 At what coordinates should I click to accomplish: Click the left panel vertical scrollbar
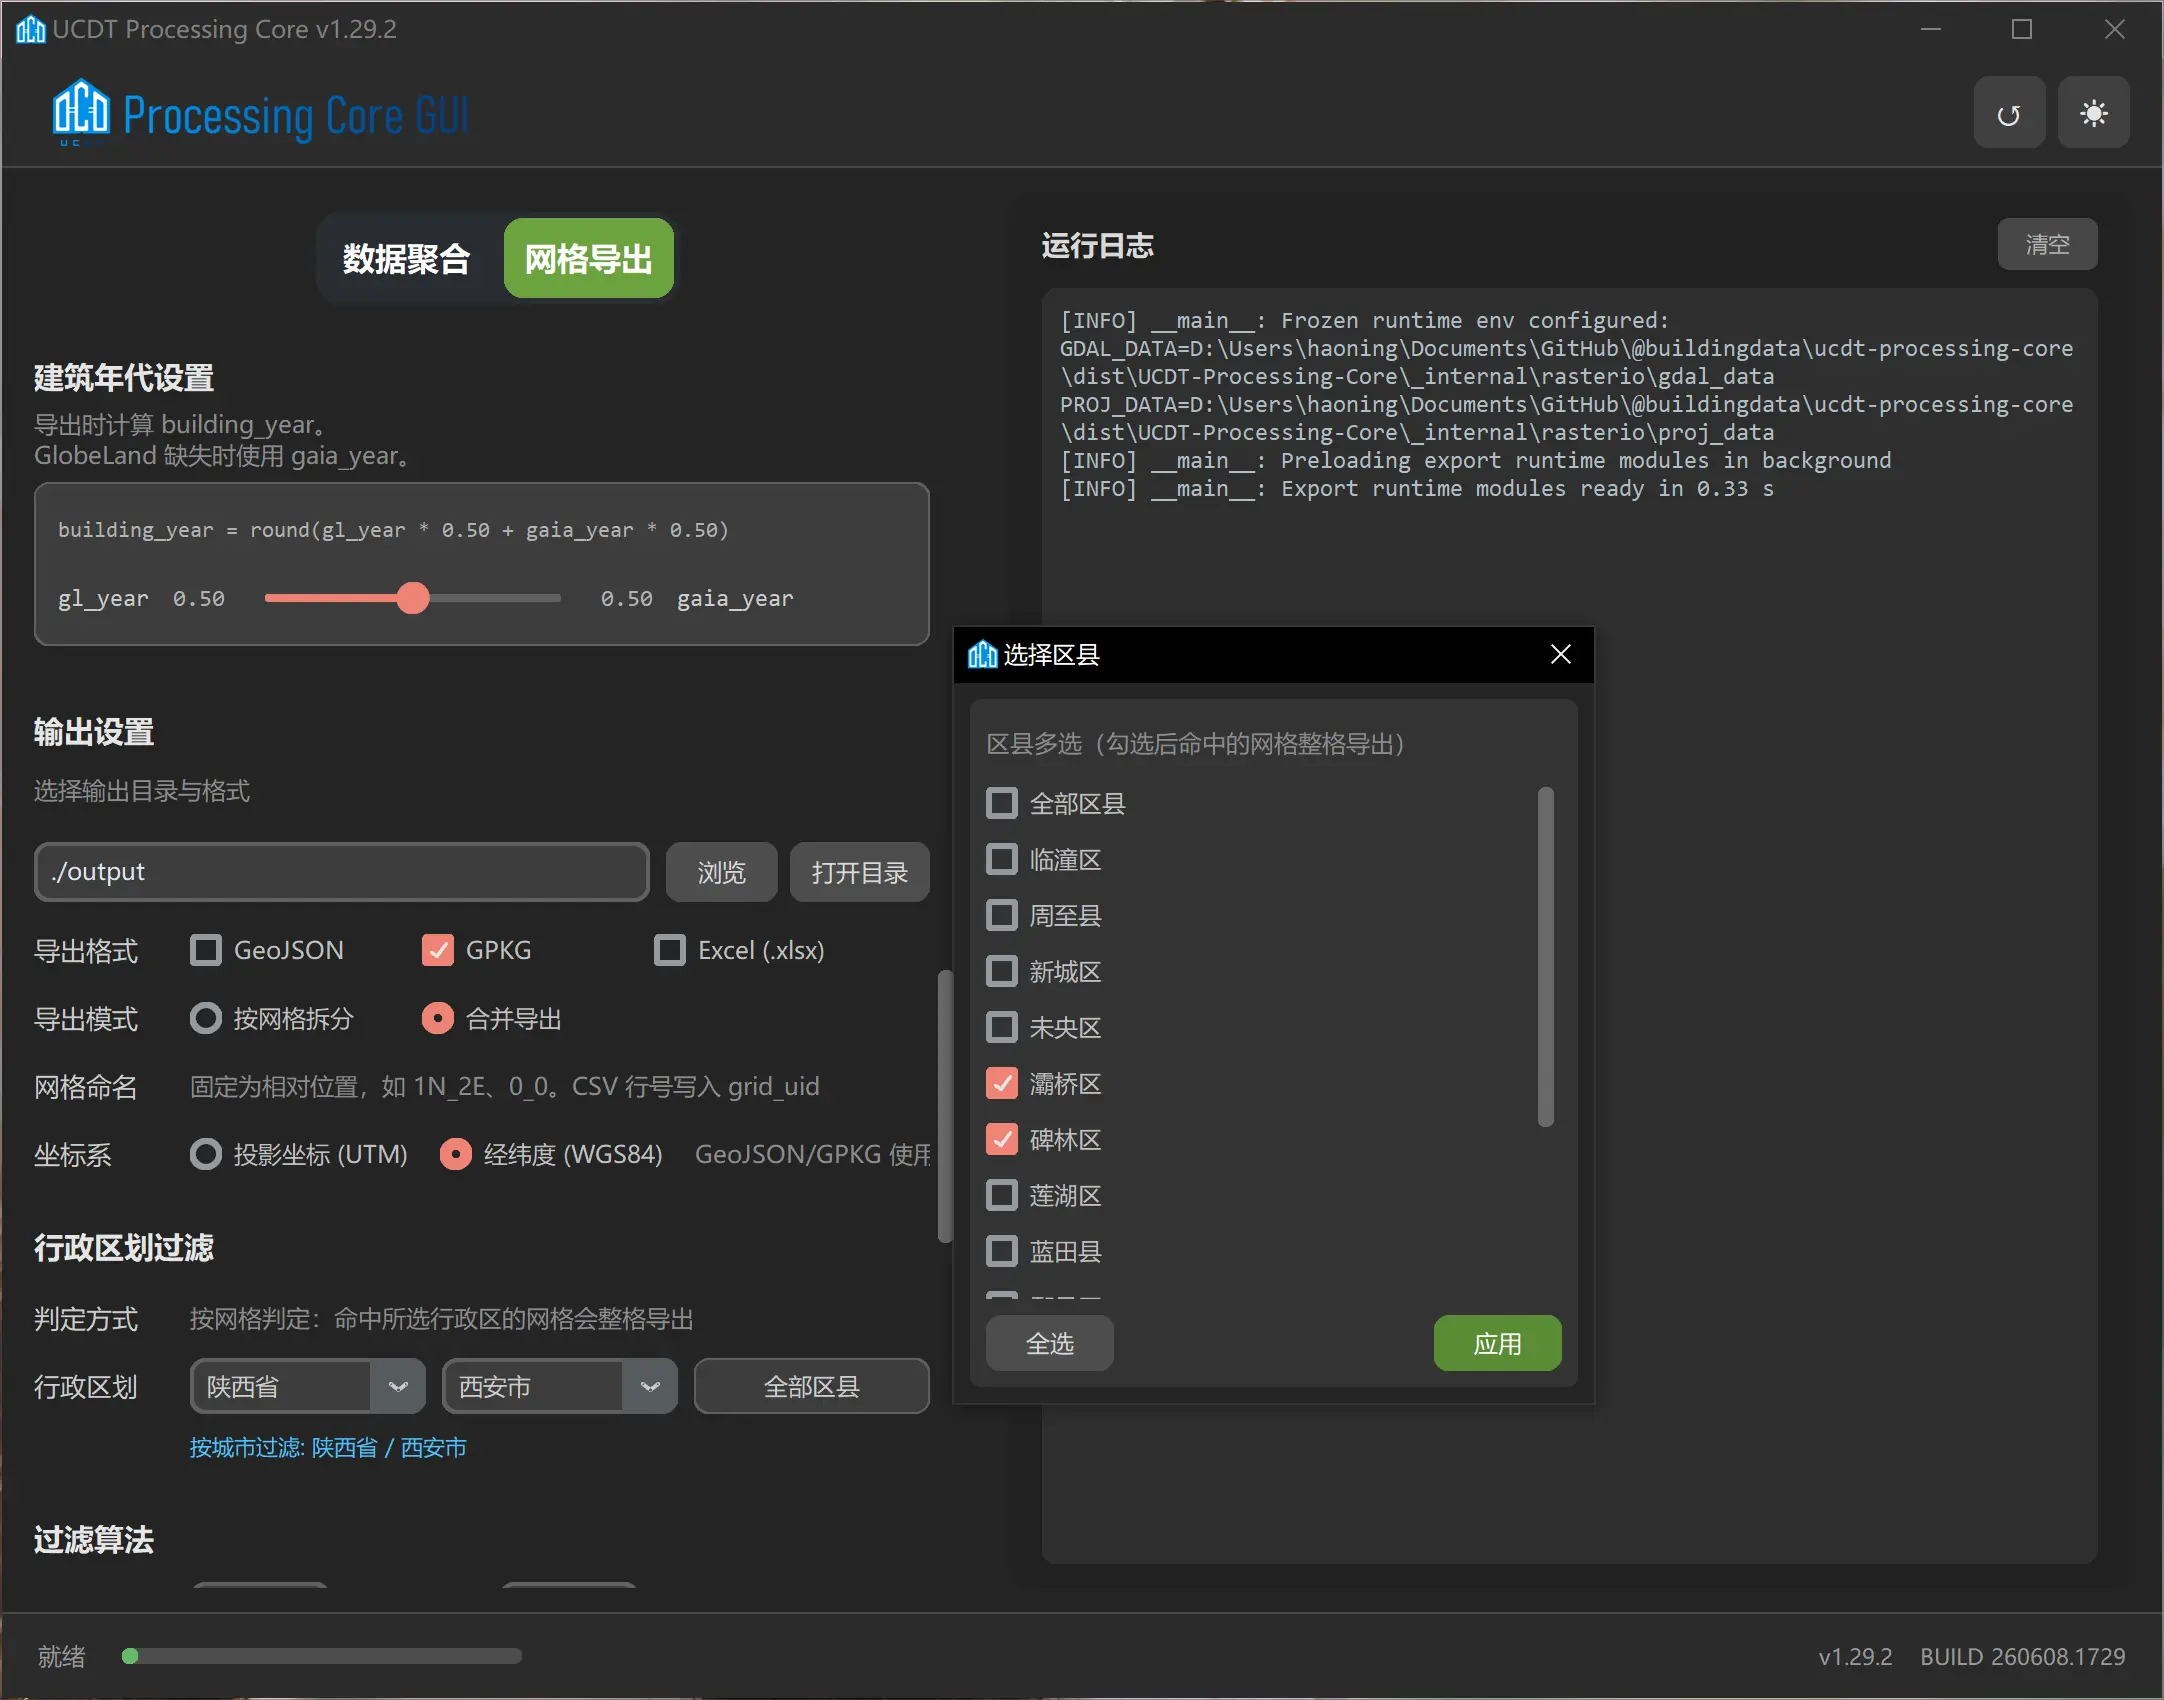pyautogui.click(x=944, y=1106)
